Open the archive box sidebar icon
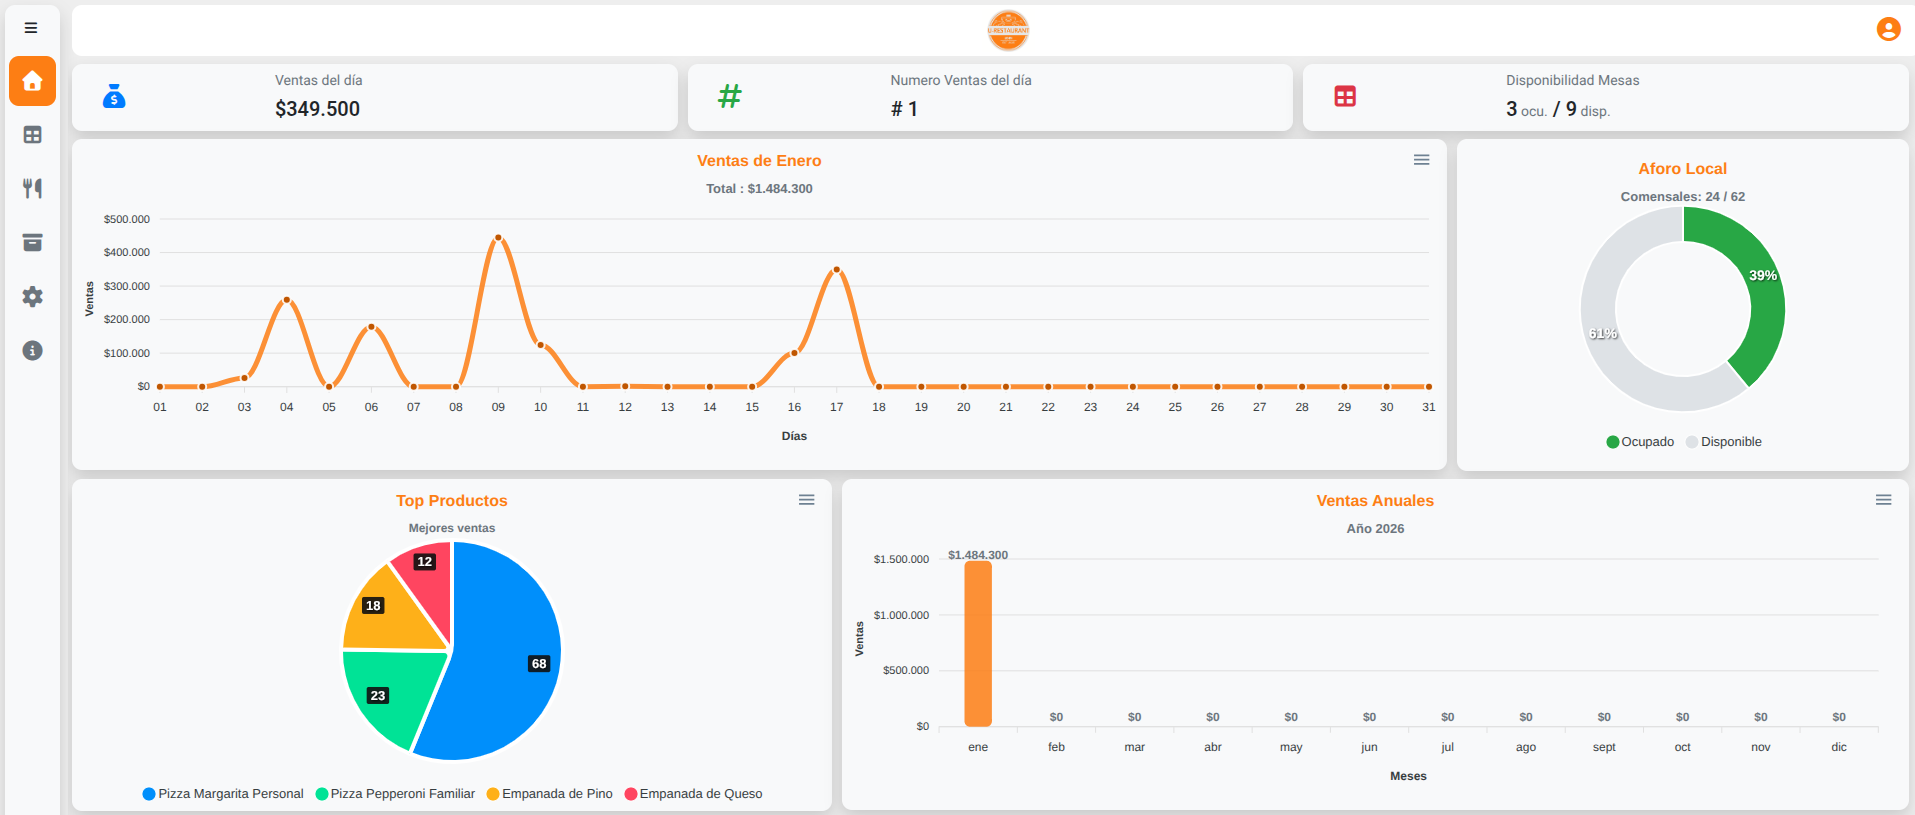Screen dimensions: 1915x815 click(x=32, y=243)
